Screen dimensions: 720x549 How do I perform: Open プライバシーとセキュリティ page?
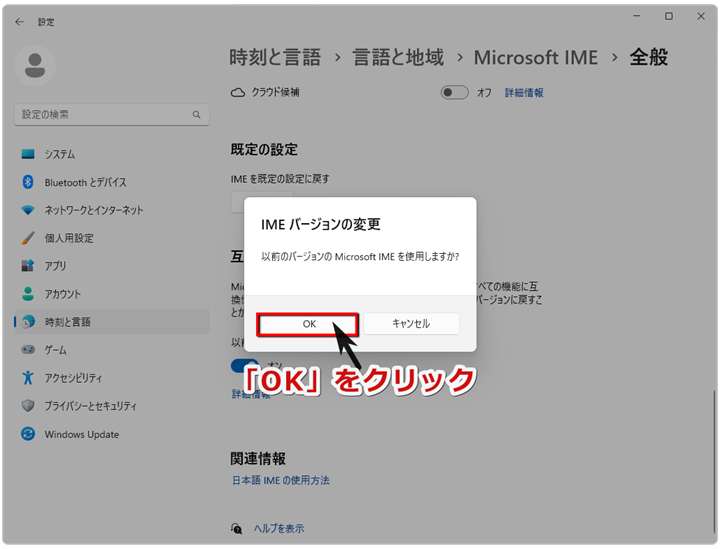[x=112, y=406]
